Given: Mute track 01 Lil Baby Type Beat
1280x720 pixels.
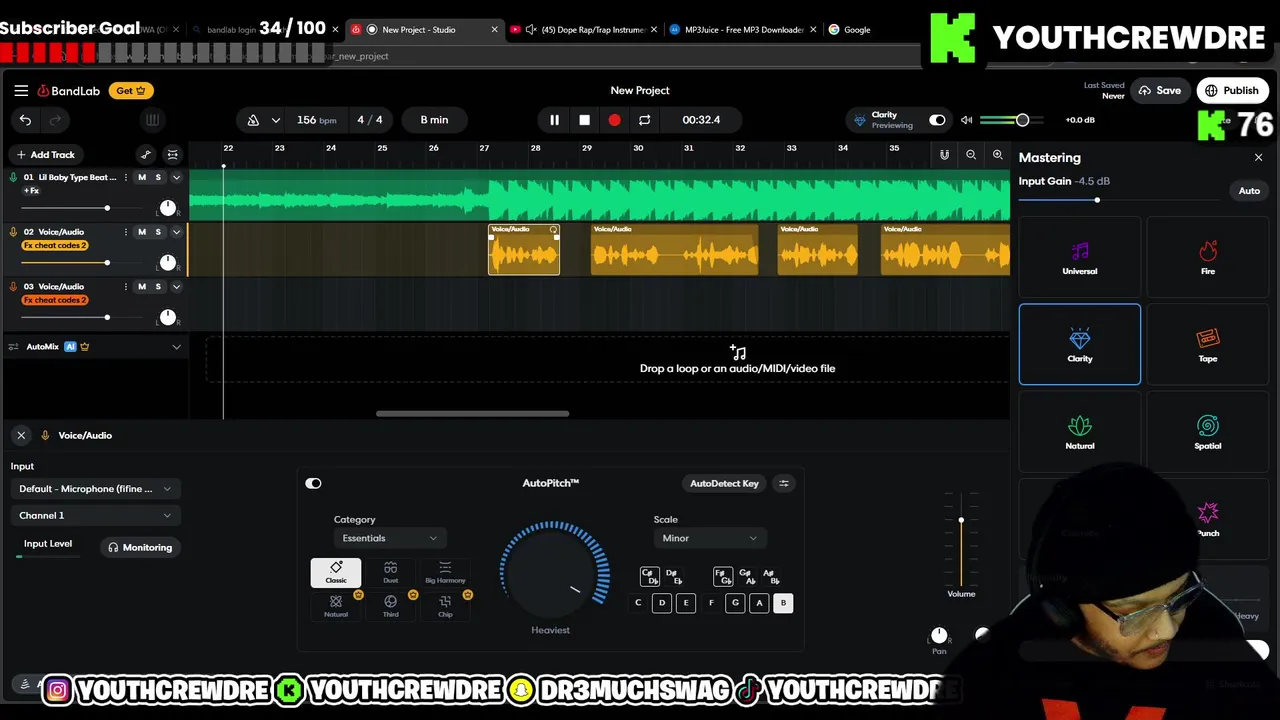Looking at the screenshot, I should (x=141, y=177).
